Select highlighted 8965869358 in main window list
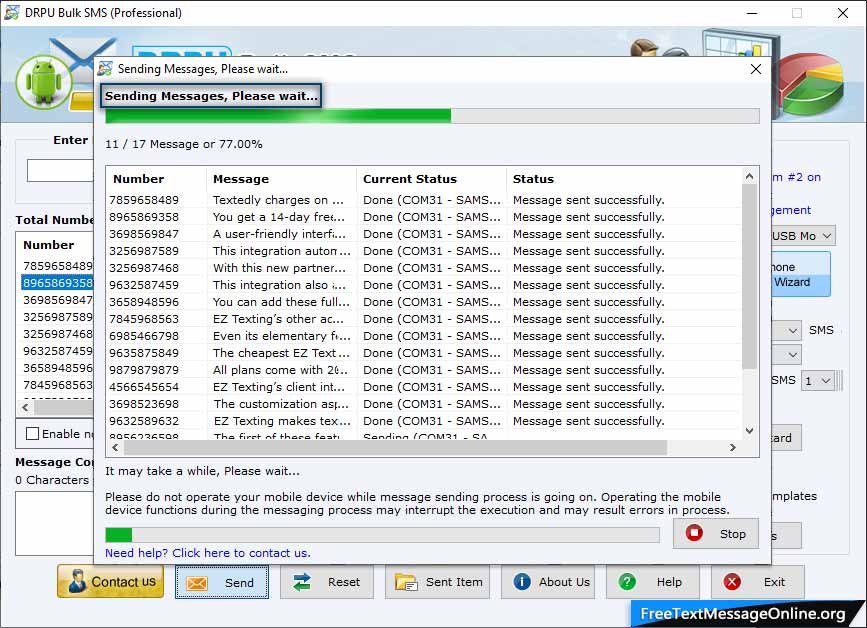 coord(58,283)
